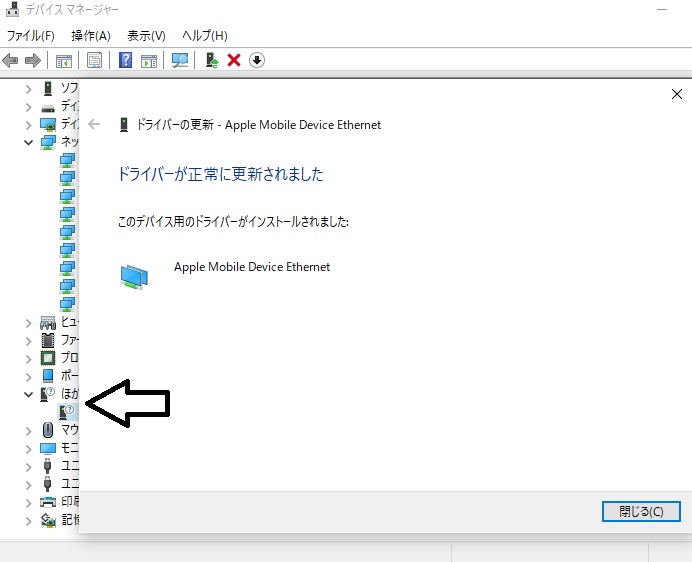Screen dimensions: 692x562
Task: Expand the マウ mouse node
Action: pos(29,431)
